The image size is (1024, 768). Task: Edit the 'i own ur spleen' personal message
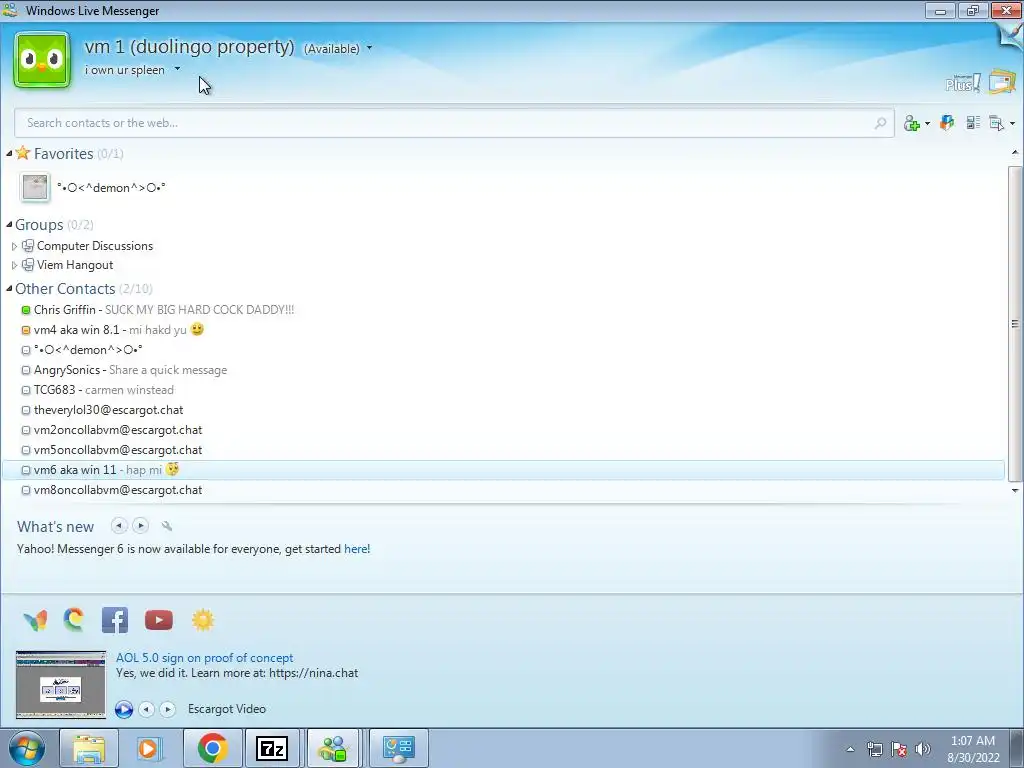click(x=125, y=70)
